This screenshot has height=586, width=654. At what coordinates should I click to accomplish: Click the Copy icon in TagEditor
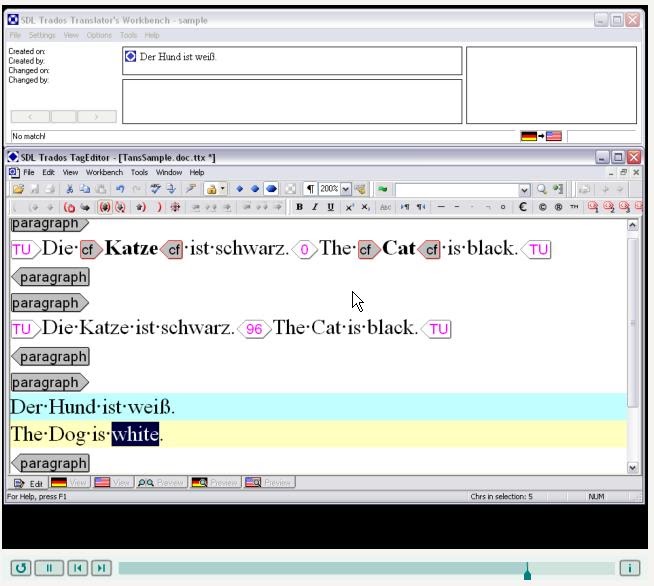point(85,189)
